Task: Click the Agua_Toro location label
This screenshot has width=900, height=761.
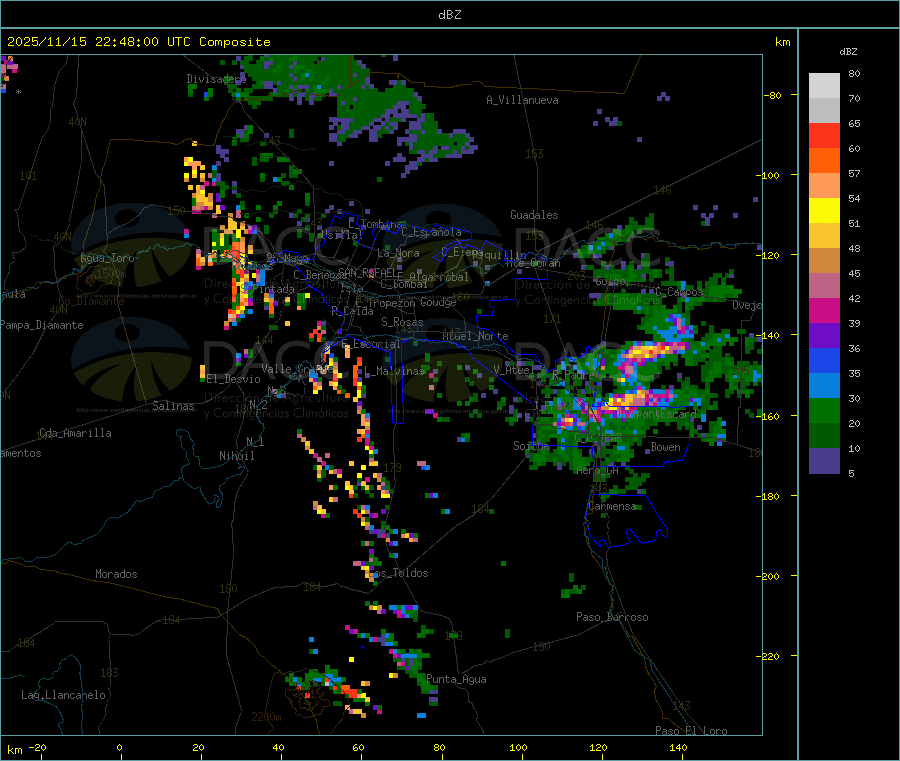Action: [x=107, y=258]
